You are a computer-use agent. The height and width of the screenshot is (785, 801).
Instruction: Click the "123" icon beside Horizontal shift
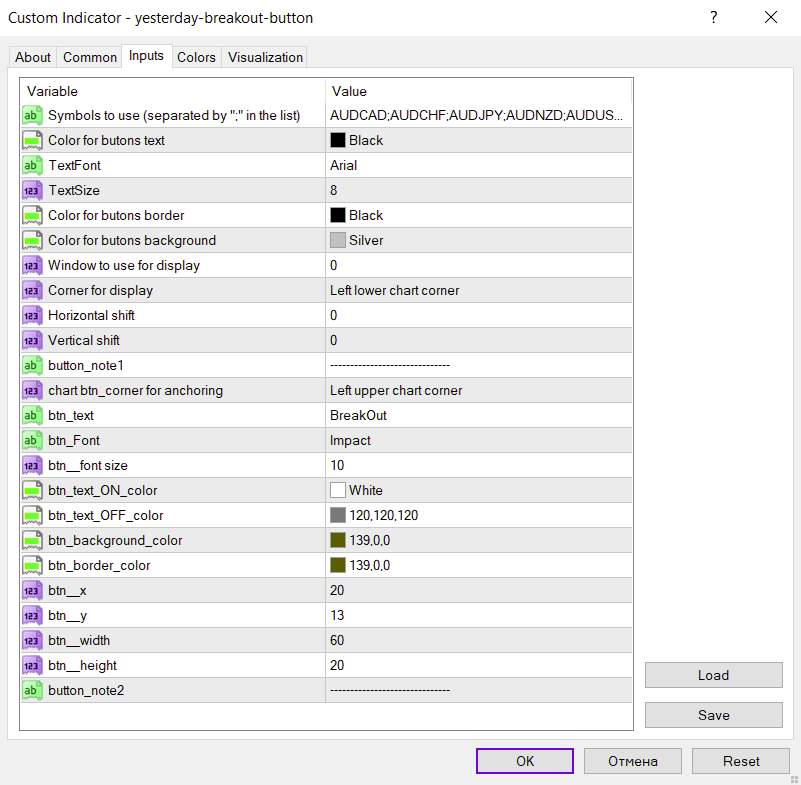tap(31, 315)
